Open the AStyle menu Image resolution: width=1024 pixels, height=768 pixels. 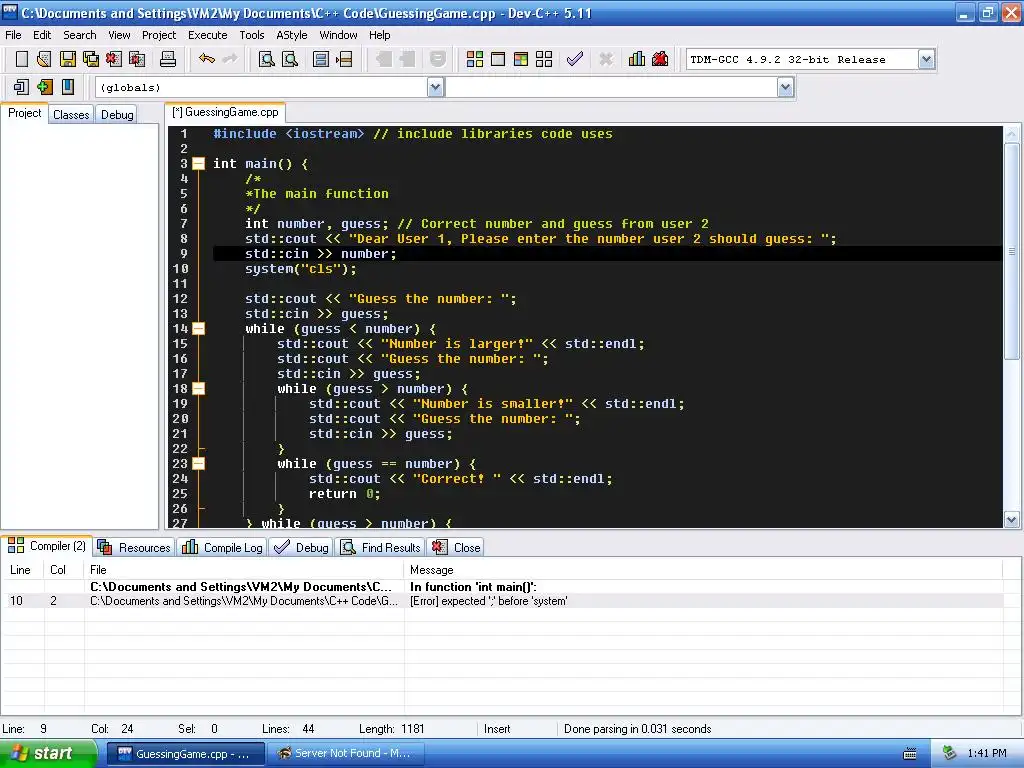click(292, 35)
